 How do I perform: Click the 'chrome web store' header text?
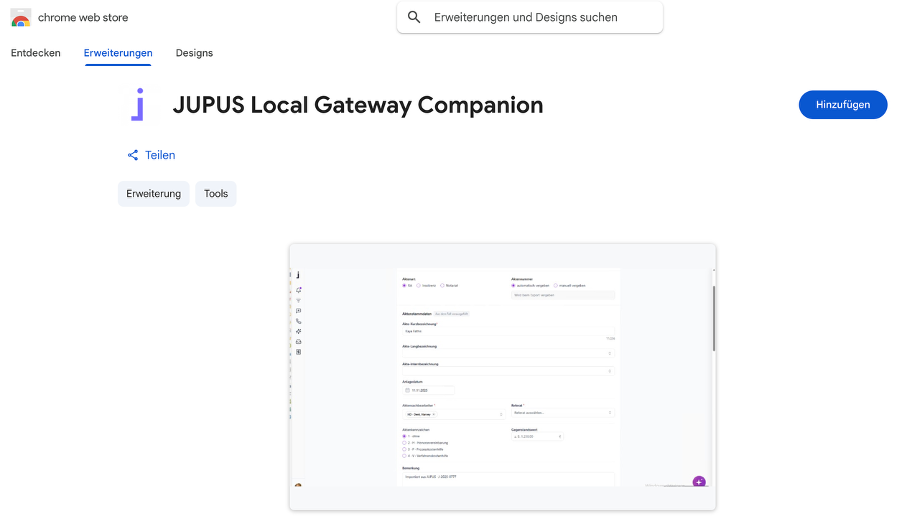[x=83, y=18]
